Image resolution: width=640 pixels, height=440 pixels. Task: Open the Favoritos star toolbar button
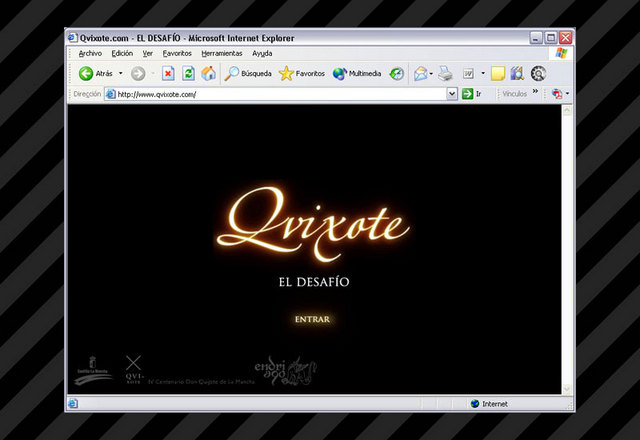tap(302, 73)
